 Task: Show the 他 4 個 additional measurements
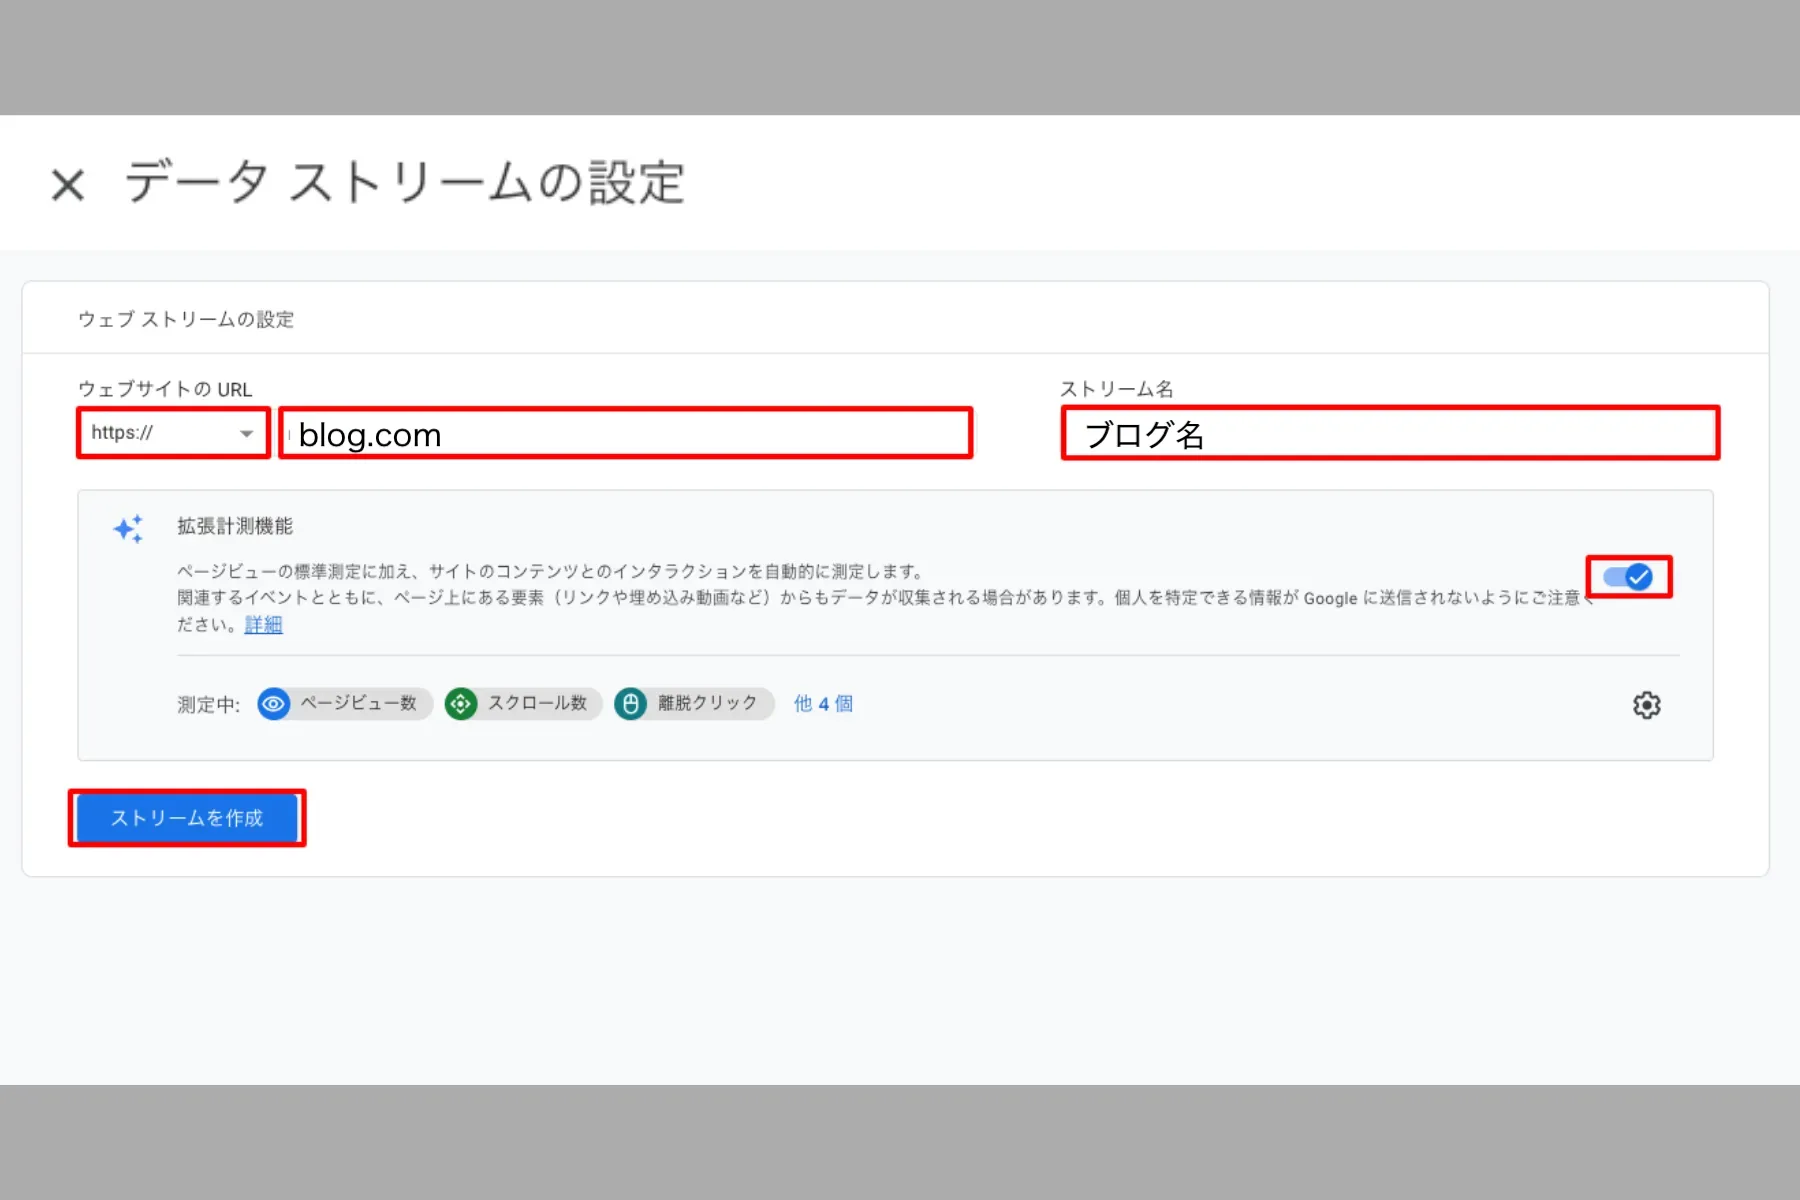tap(823, 704)
